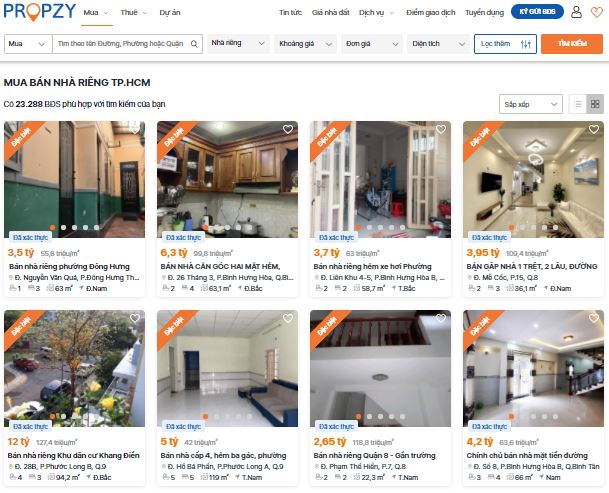Favorite the 2,65 tỷ listing heart

pyautogui.click(x=441, y=319)
